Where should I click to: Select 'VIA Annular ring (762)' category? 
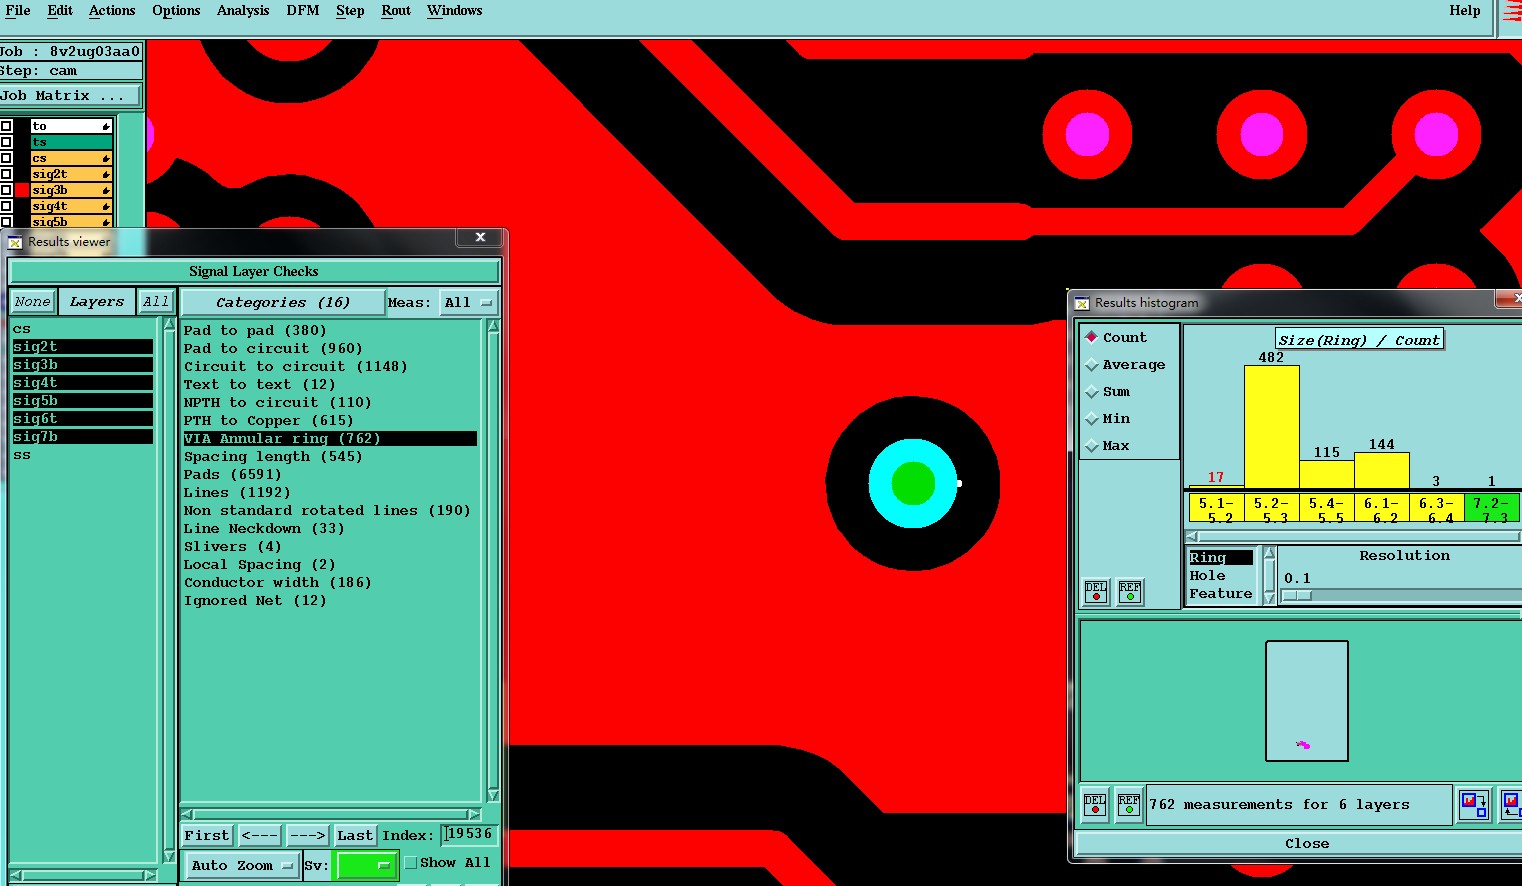[330, 439]
